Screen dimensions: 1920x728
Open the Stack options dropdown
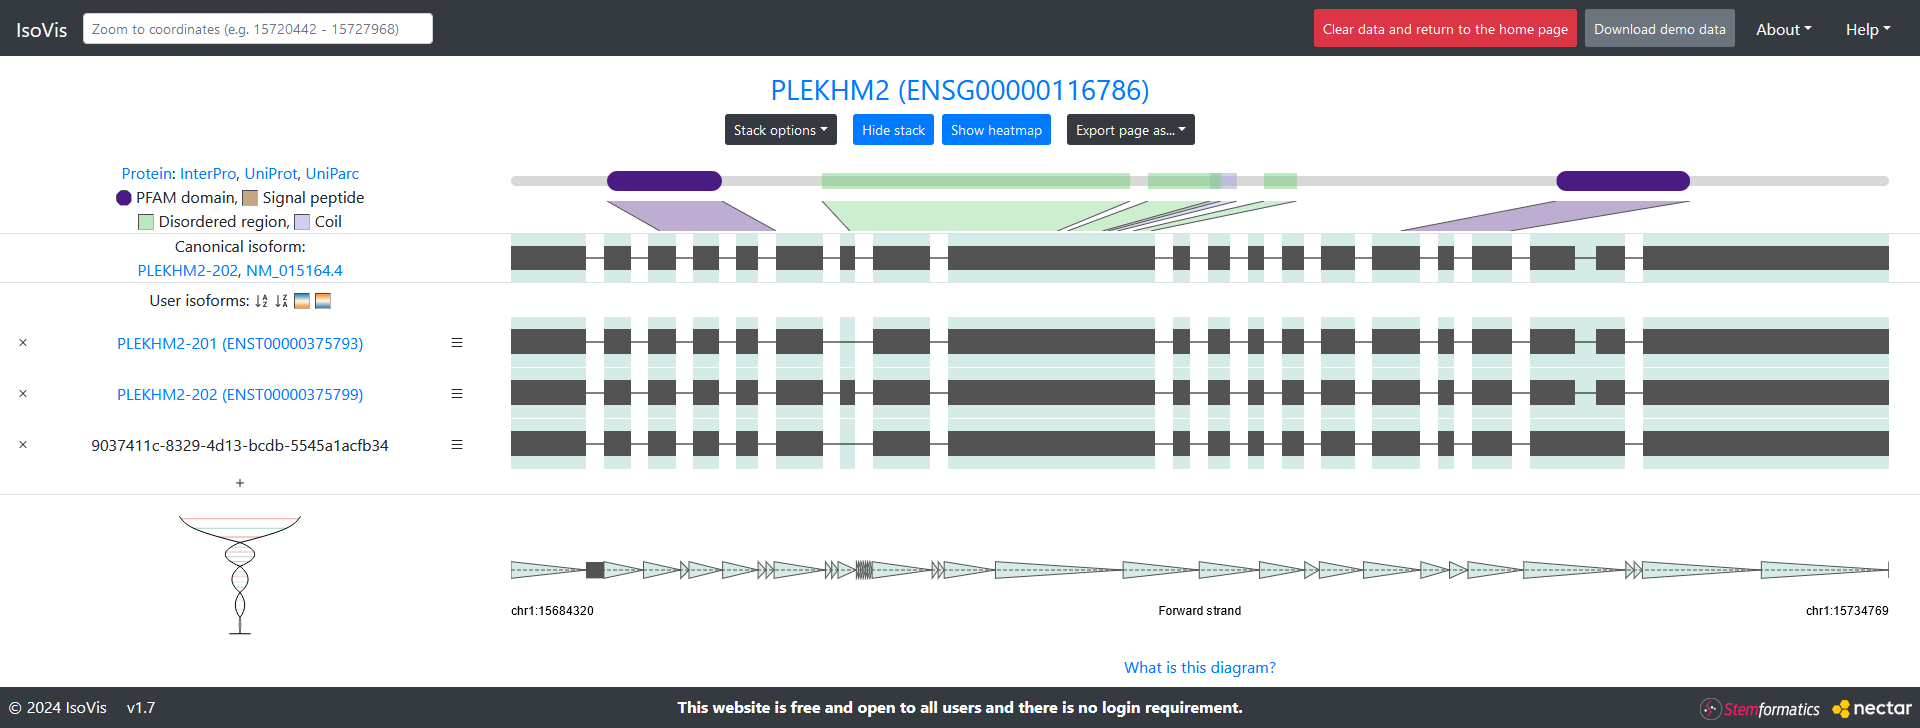[780, 130]
